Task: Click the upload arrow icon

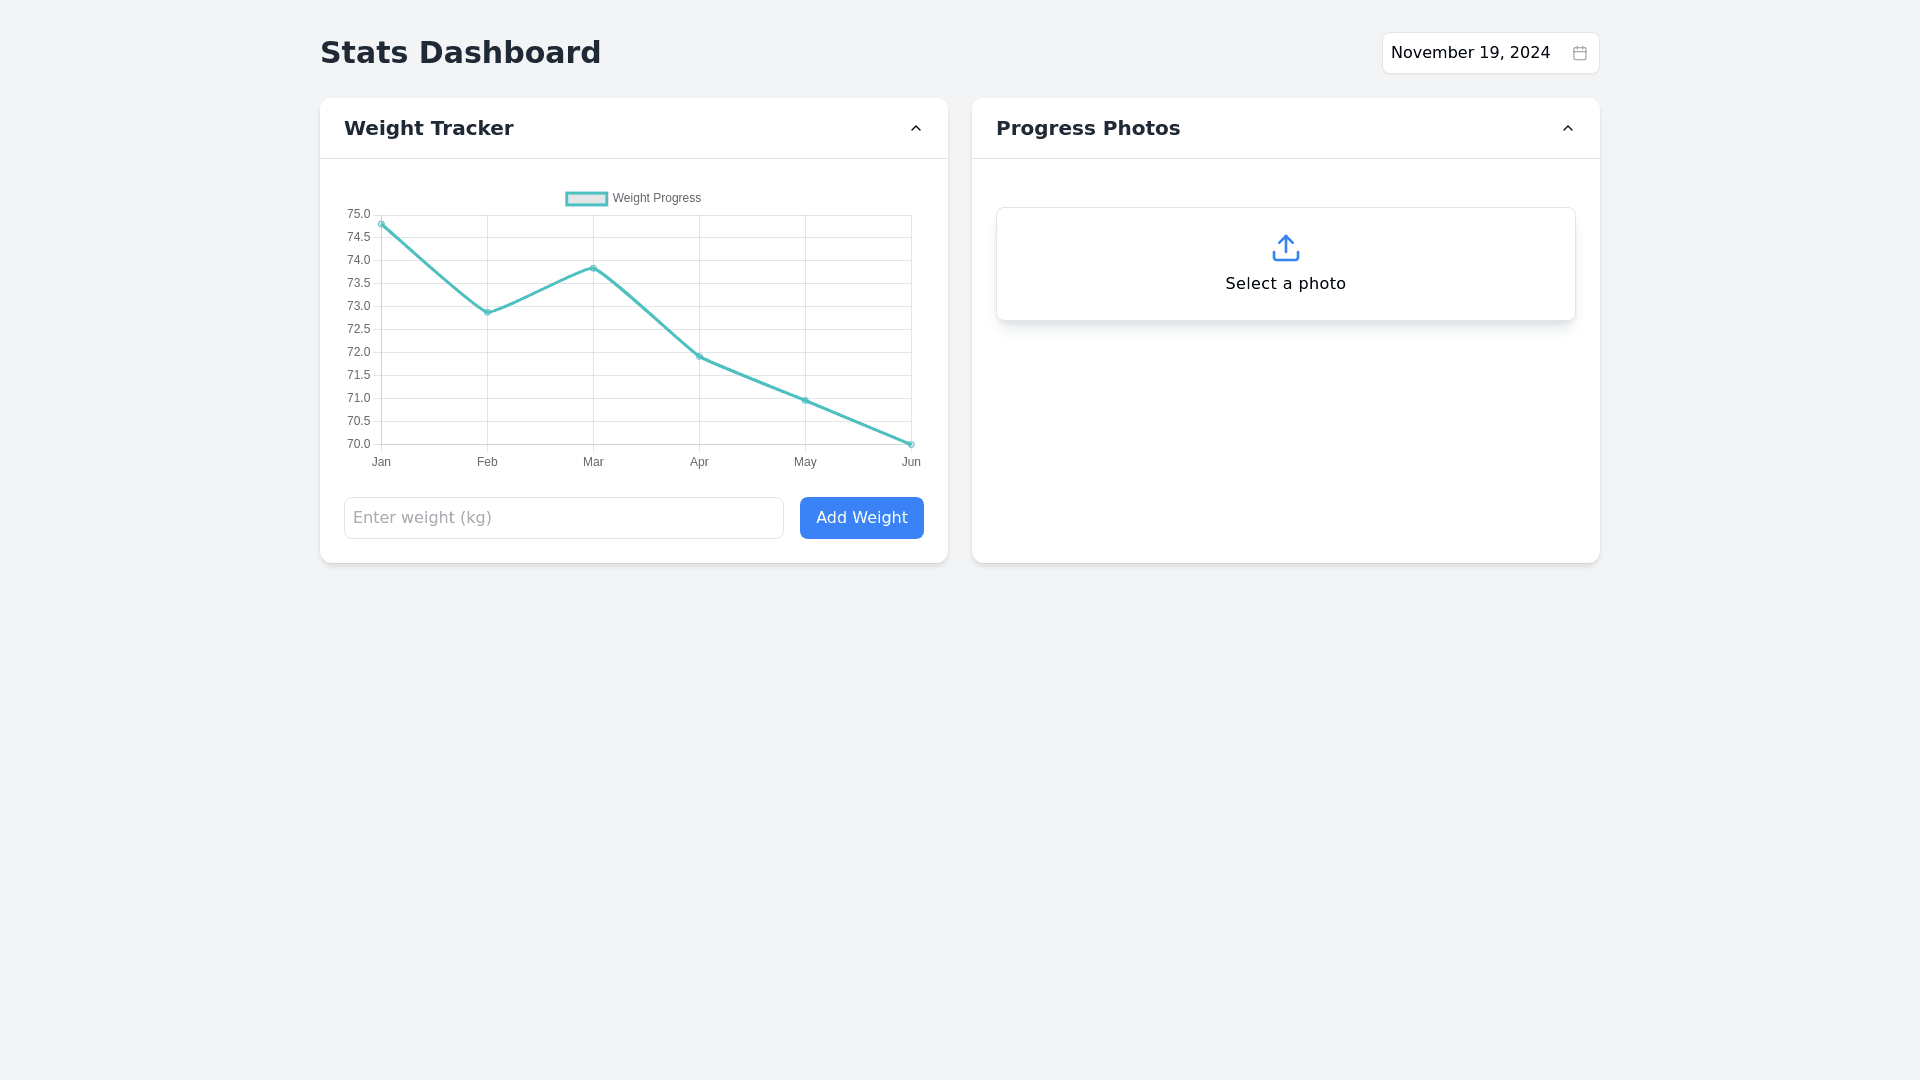Action: tap(1285, 248)
